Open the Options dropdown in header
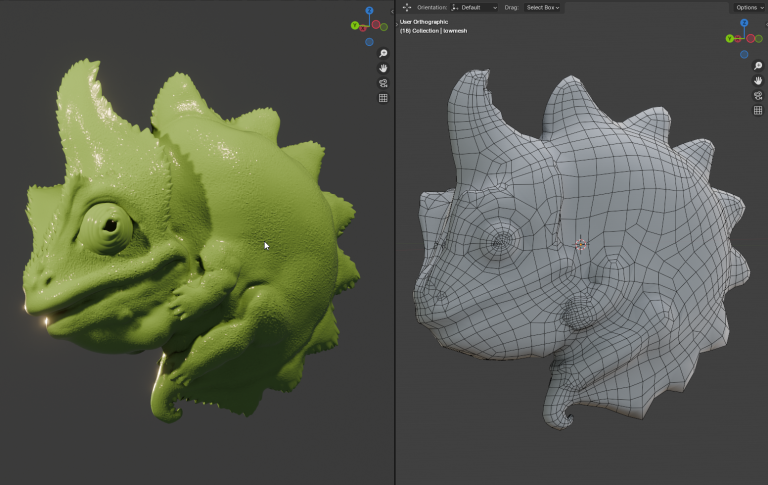Image resolution: width=768 pixels, height=485 pixels. pyautogui.click(x=749, y=7)
